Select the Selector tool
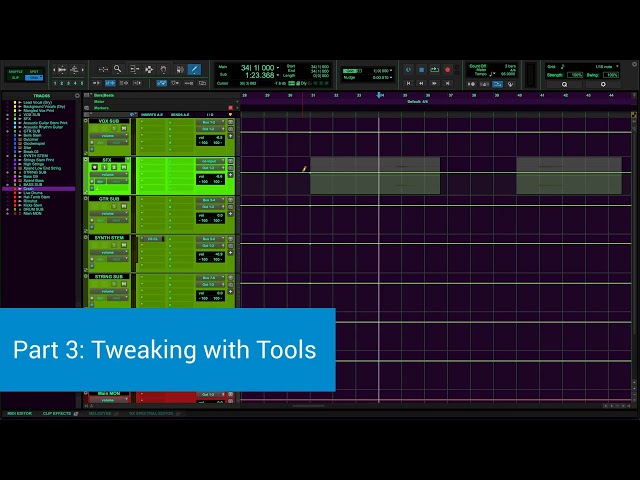640x480 pixels. (149, 69)
